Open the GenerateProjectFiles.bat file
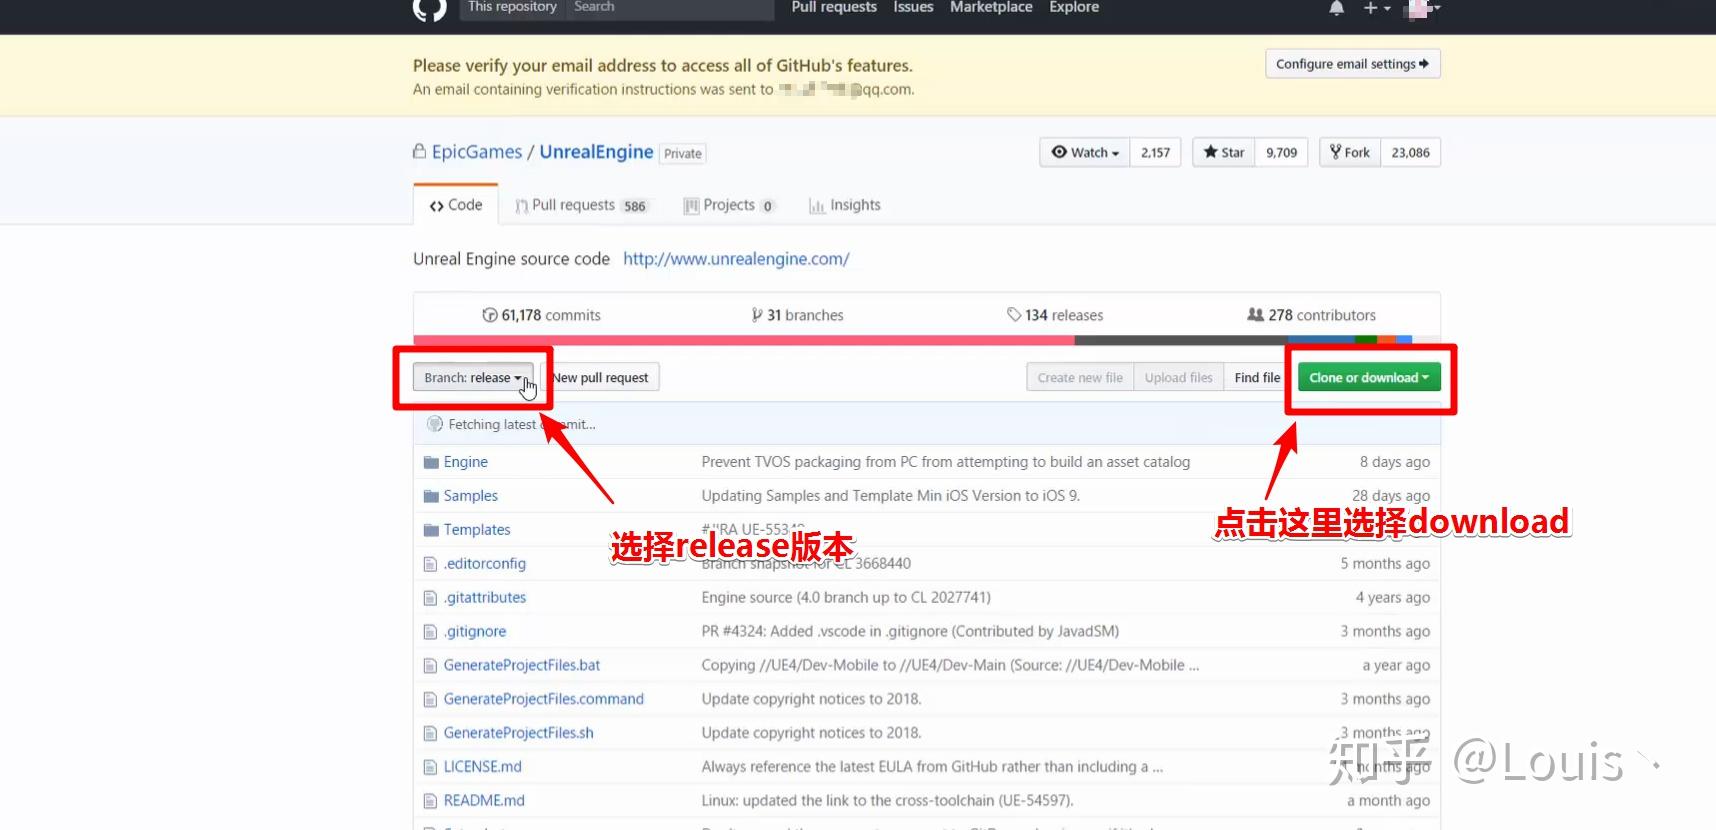Screen dimensions: 1716x830 pyautogui.click(x=522, y=666)
